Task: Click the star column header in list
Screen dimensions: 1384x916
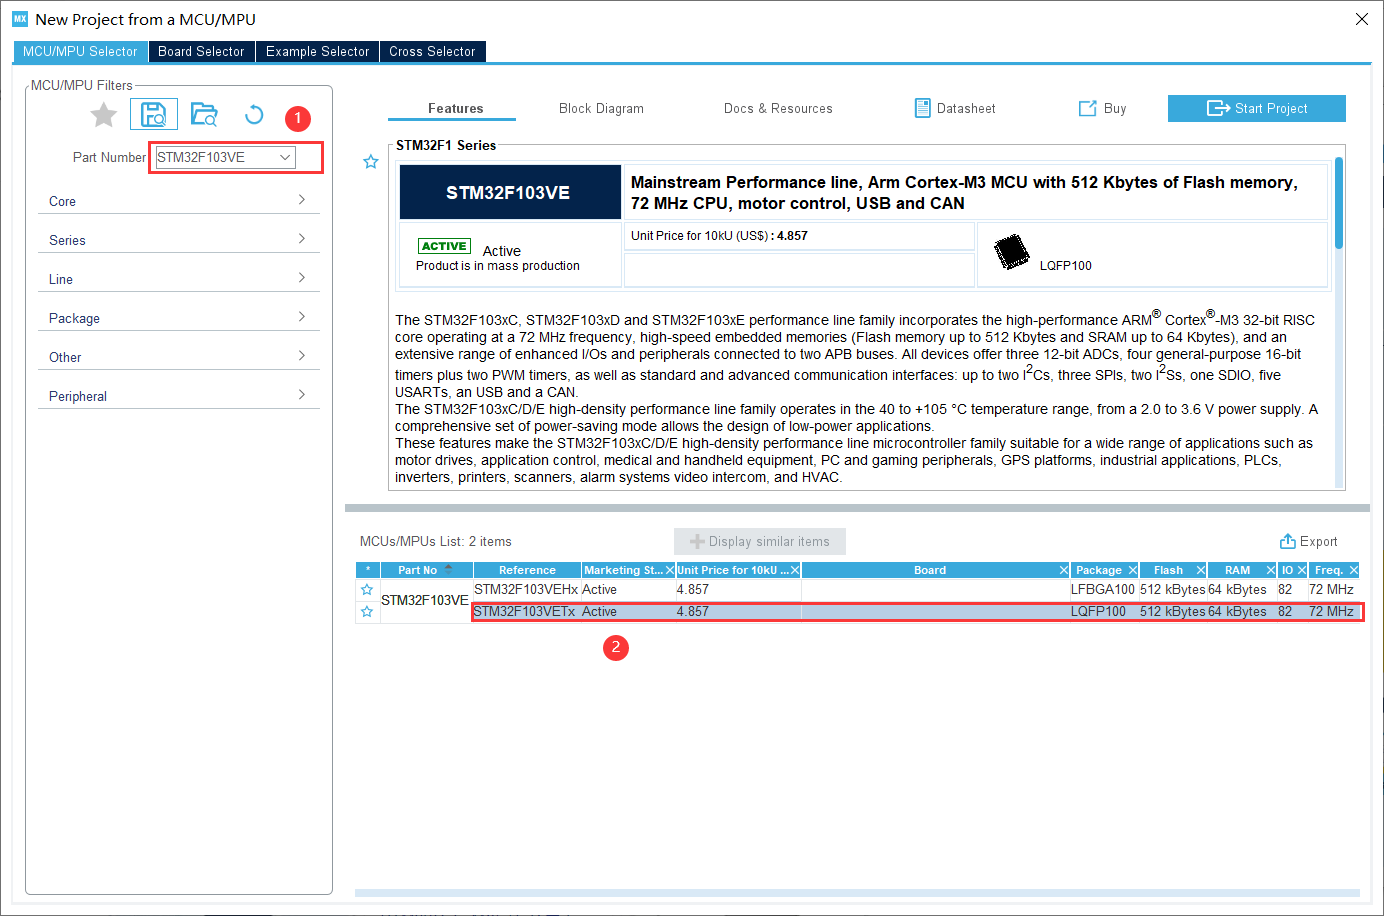Action: click(x=368, y=570)
